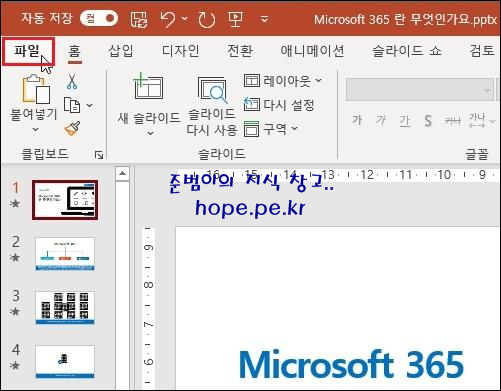Toggle text Shadow (S) formatting
Viewport: 501px width, 391px height.
(x=428, y=120)
